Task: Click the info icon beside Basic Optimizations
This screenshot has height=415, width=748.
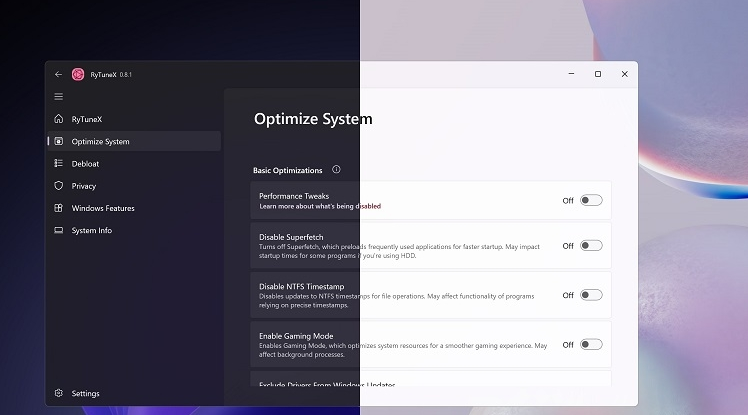Action: pyautogui.click(x=336, y=169)
